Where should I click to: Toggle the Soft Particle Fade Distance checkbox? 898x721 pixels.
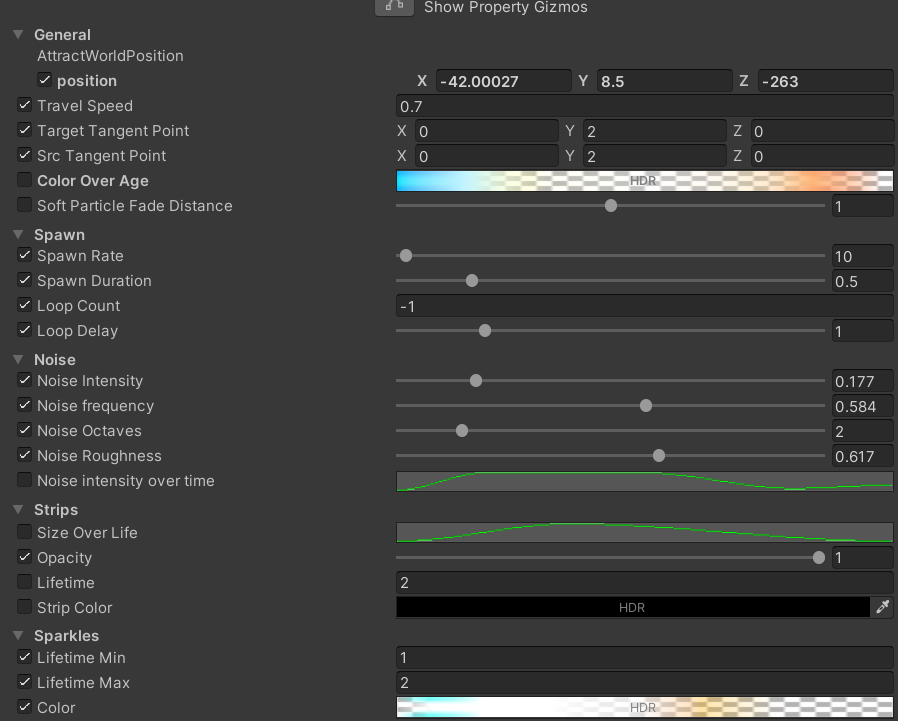(x=25, y=205)
